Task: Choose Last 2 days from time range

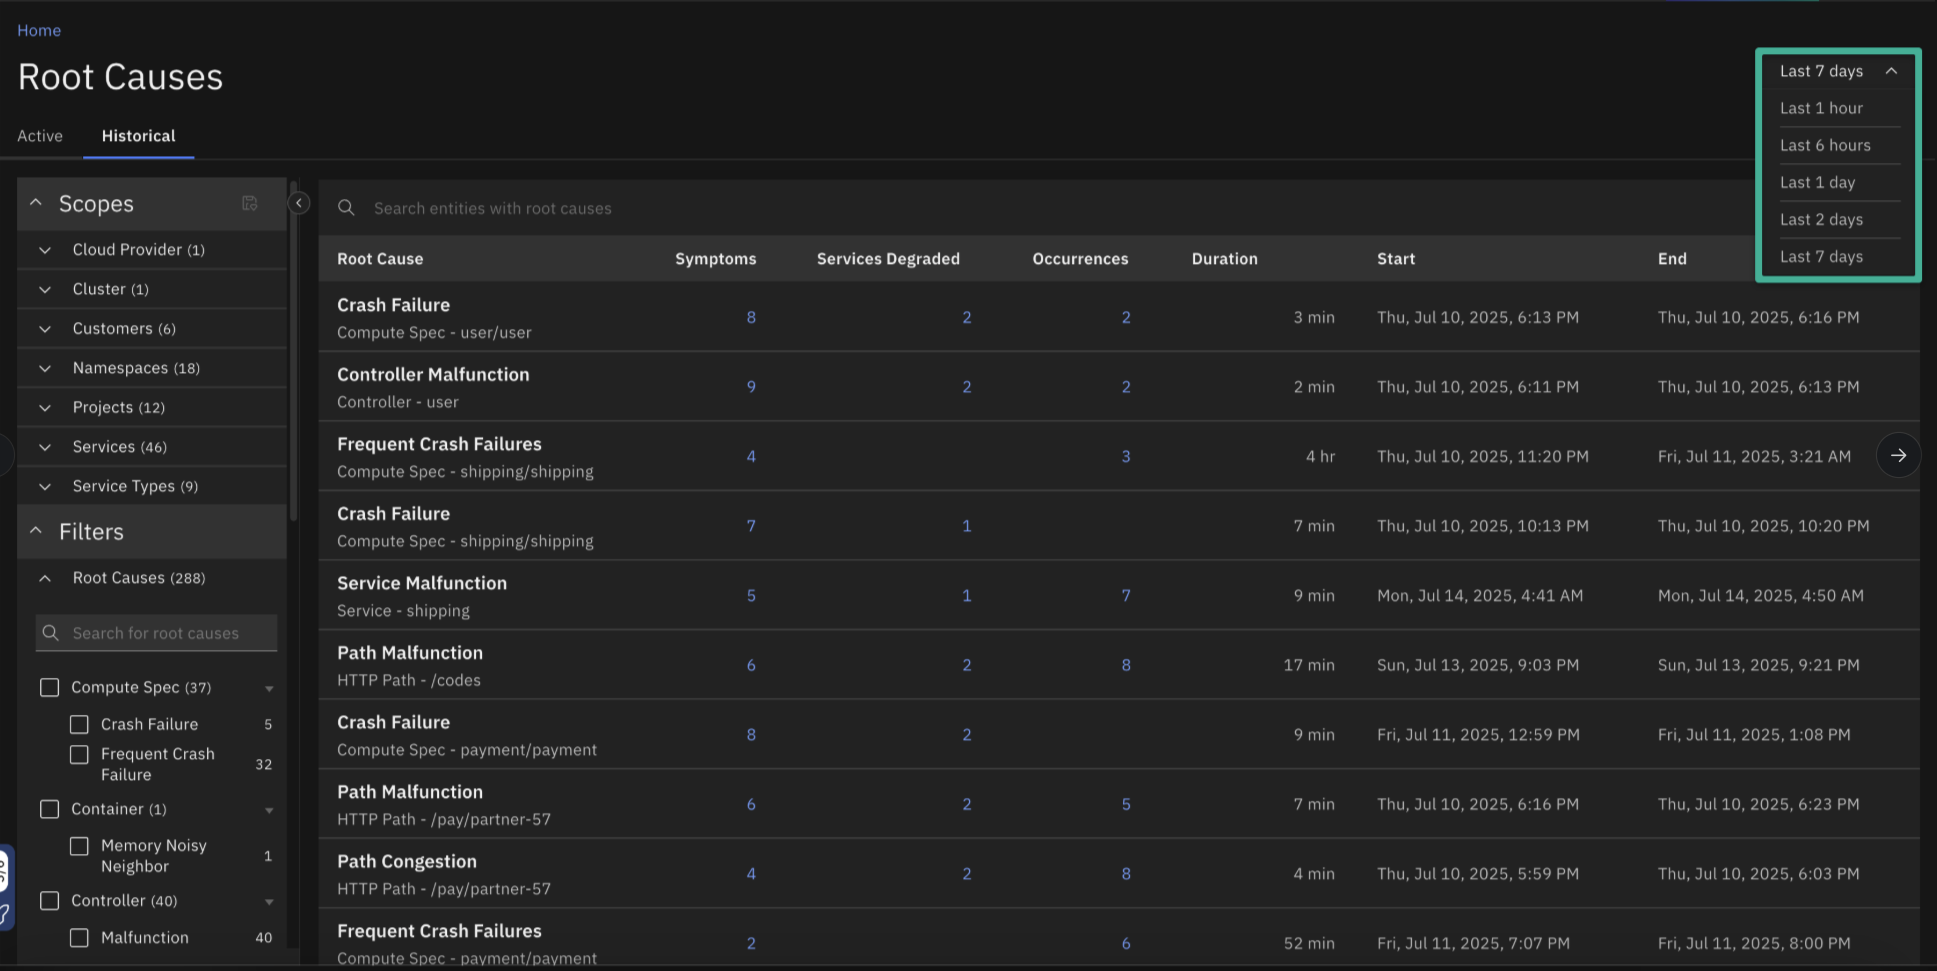Action: point(1821,219)
